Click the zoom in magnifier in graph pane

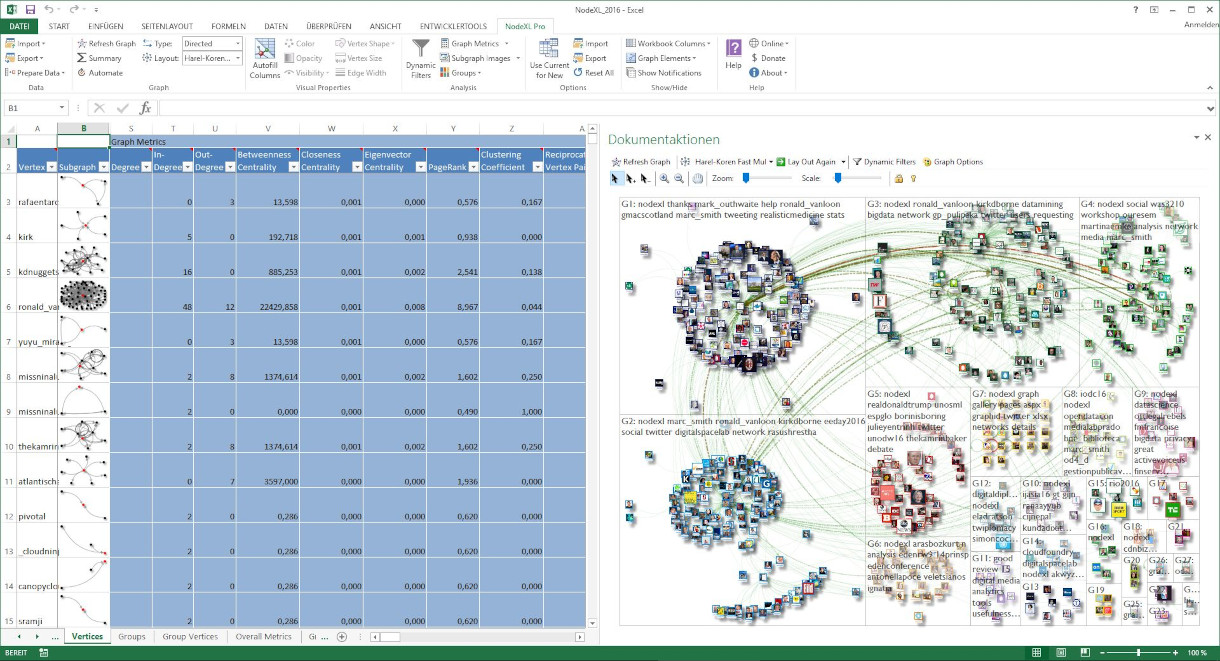point(665,178)
